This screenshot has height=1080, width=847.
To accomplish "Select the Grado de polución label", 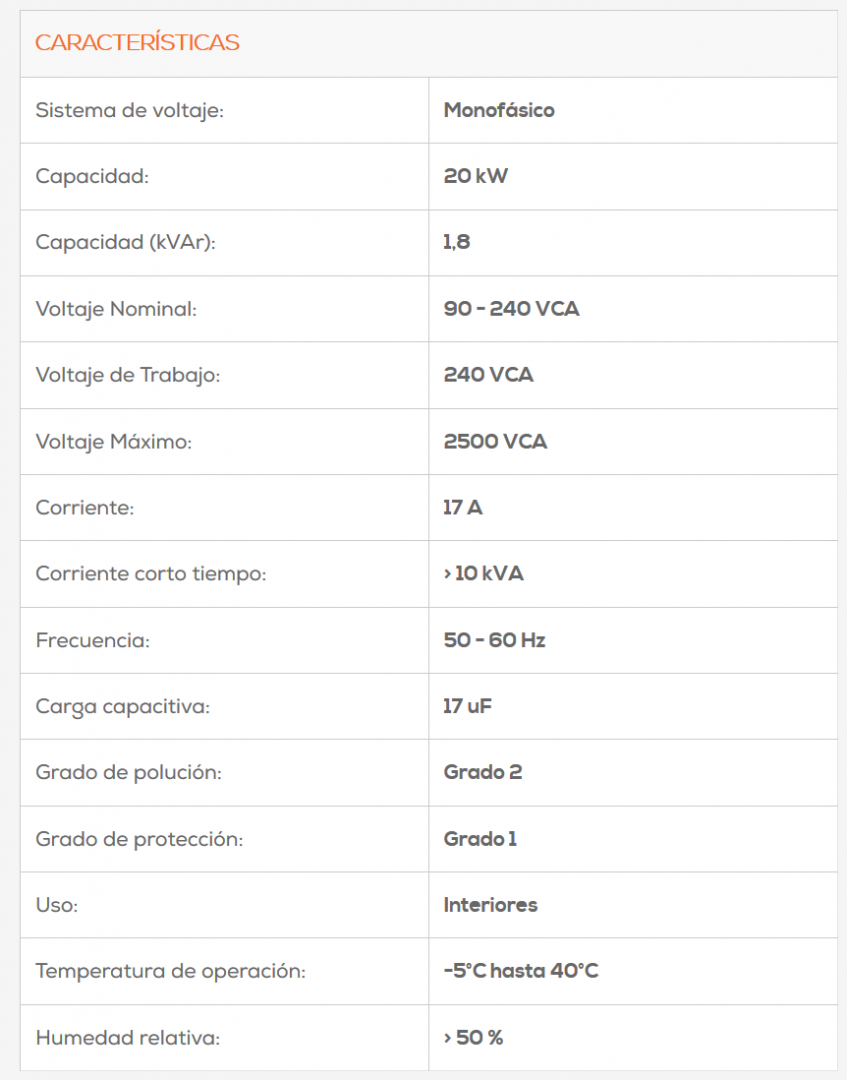I will tap(129, 772).
